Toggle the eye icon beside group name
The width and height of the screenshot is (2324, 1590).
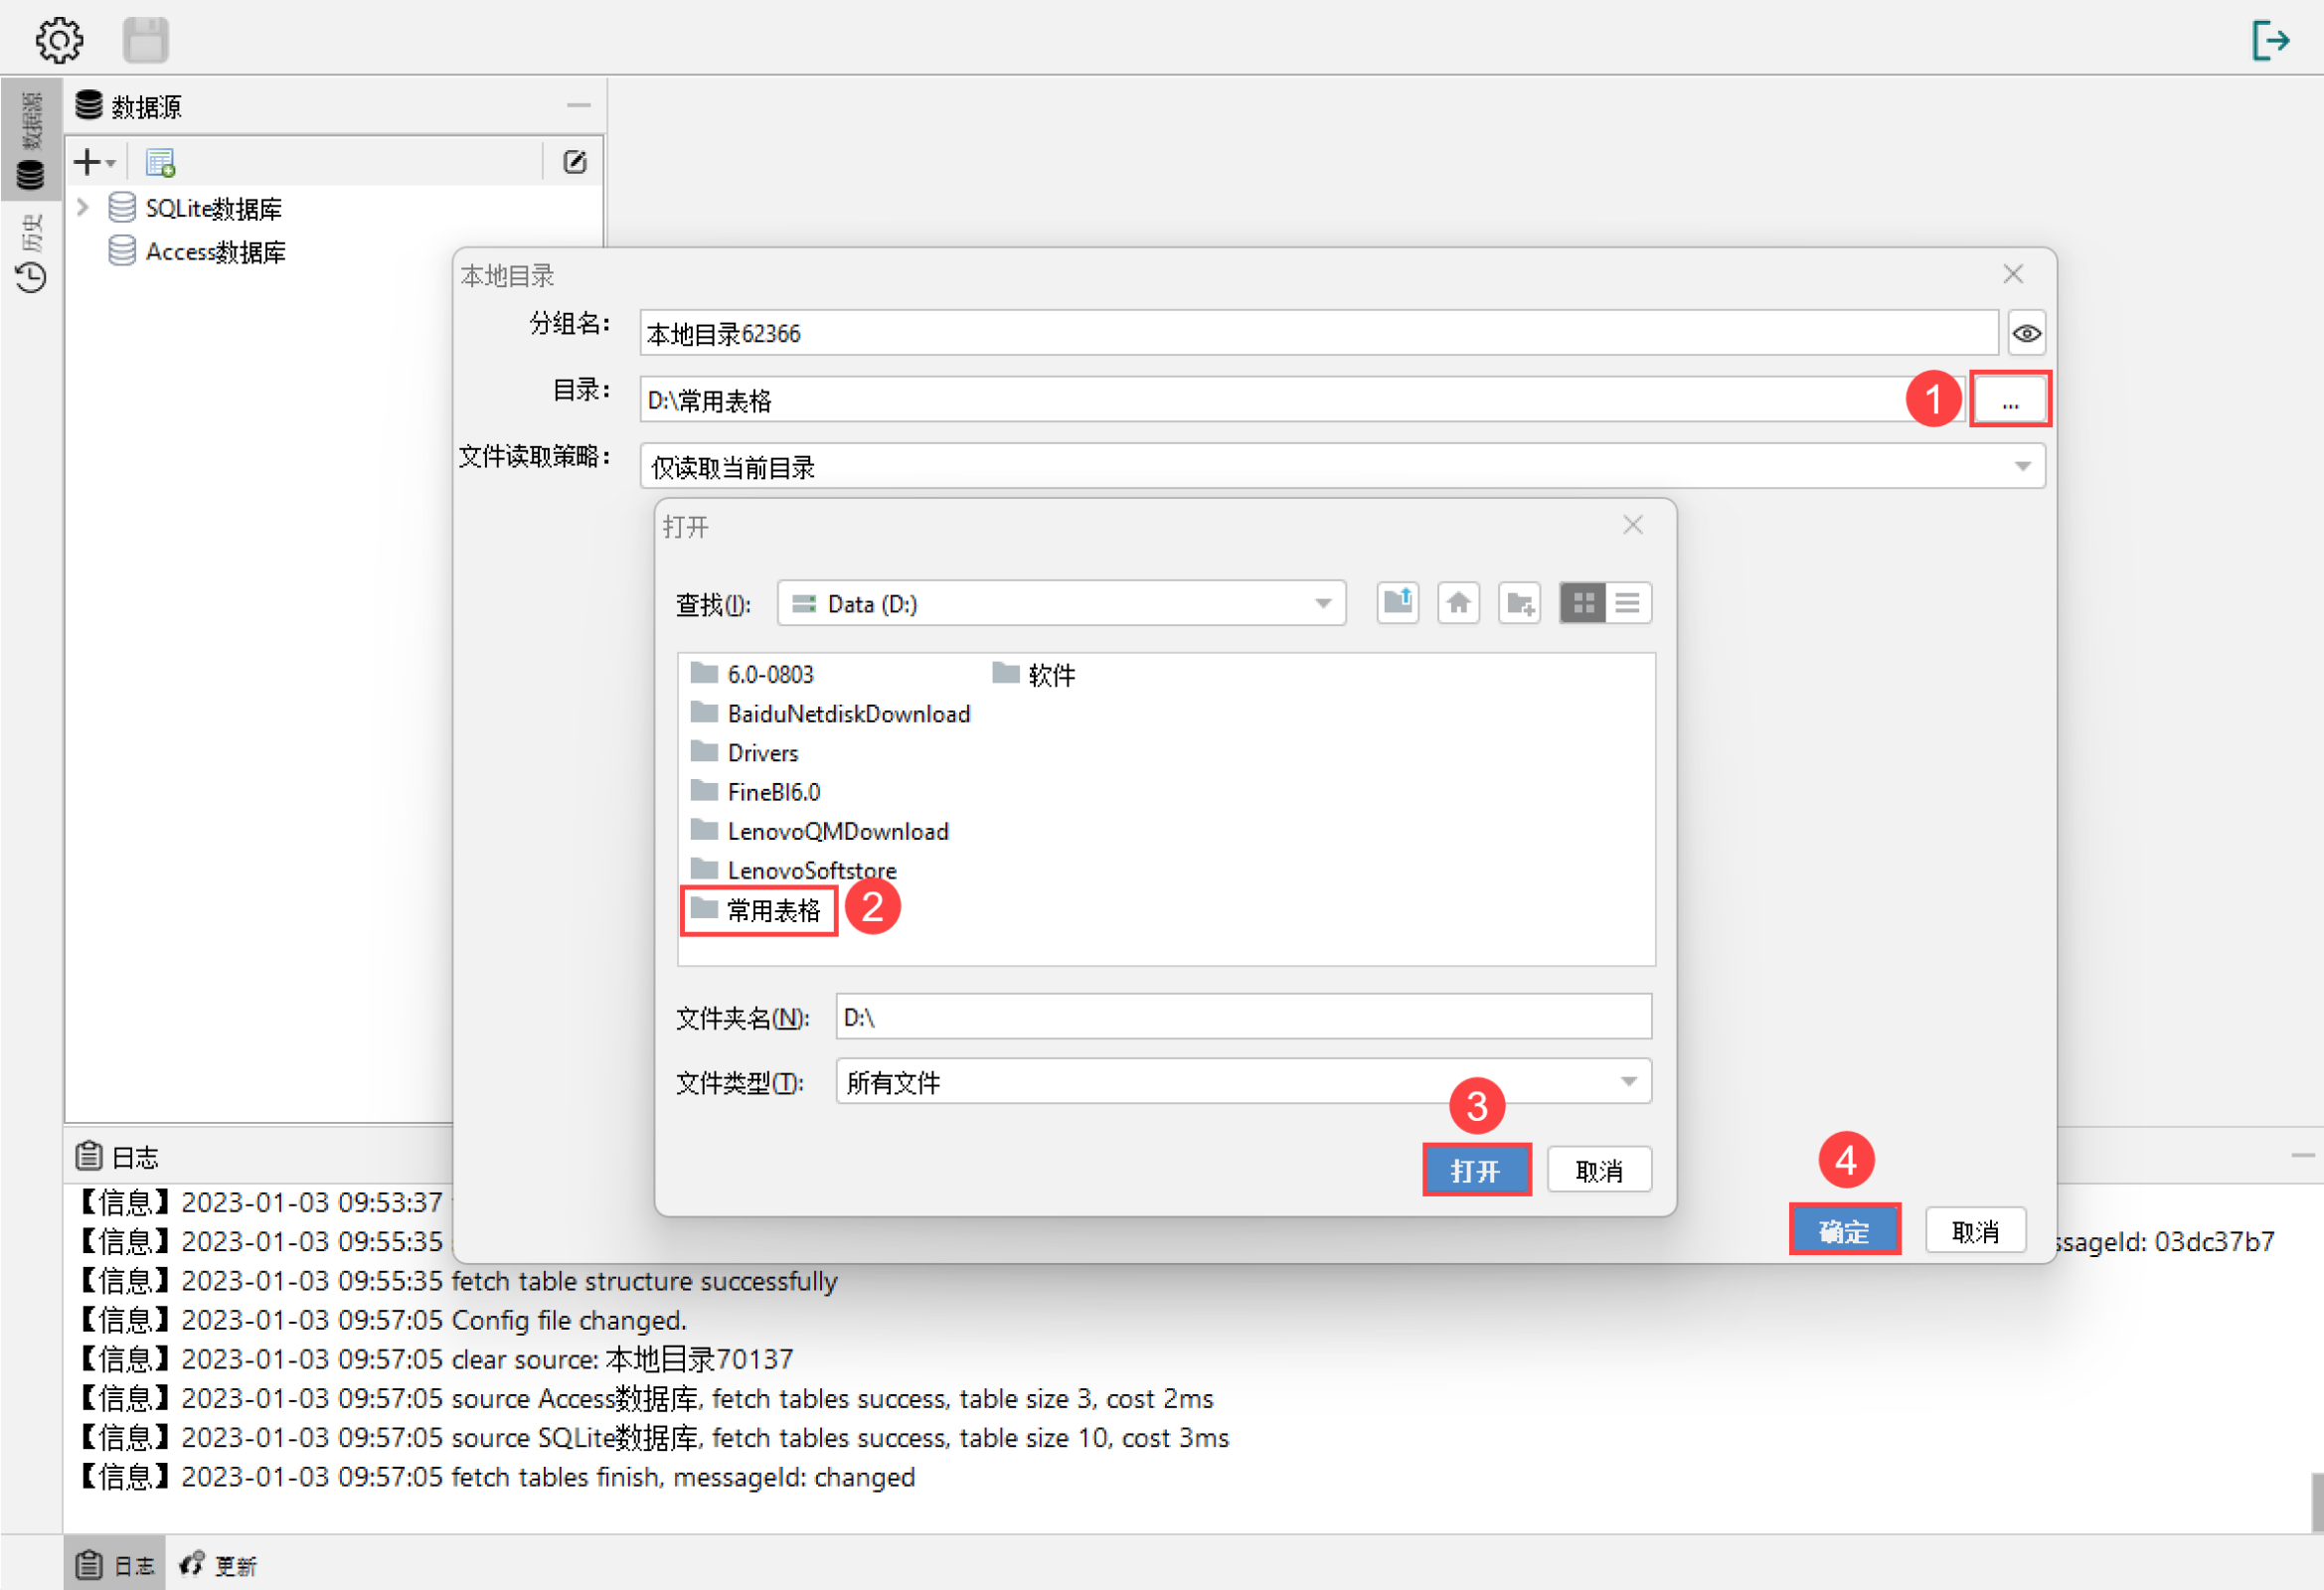pyautogui.click(x=2026, y=333)
